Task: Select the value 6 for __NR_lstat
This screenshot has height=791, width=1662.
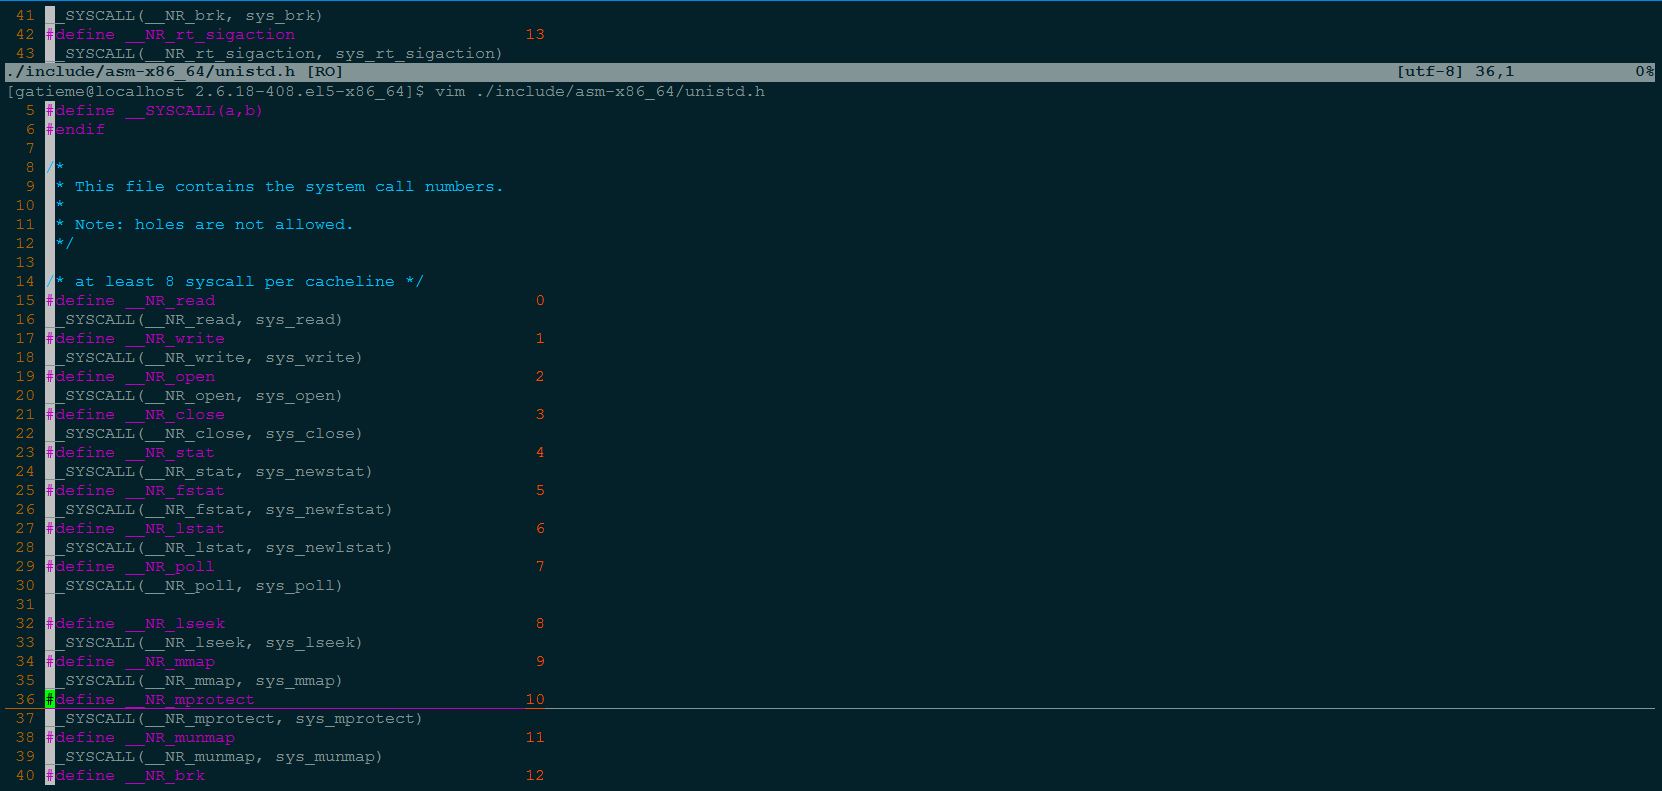Action: coord(540,528)
